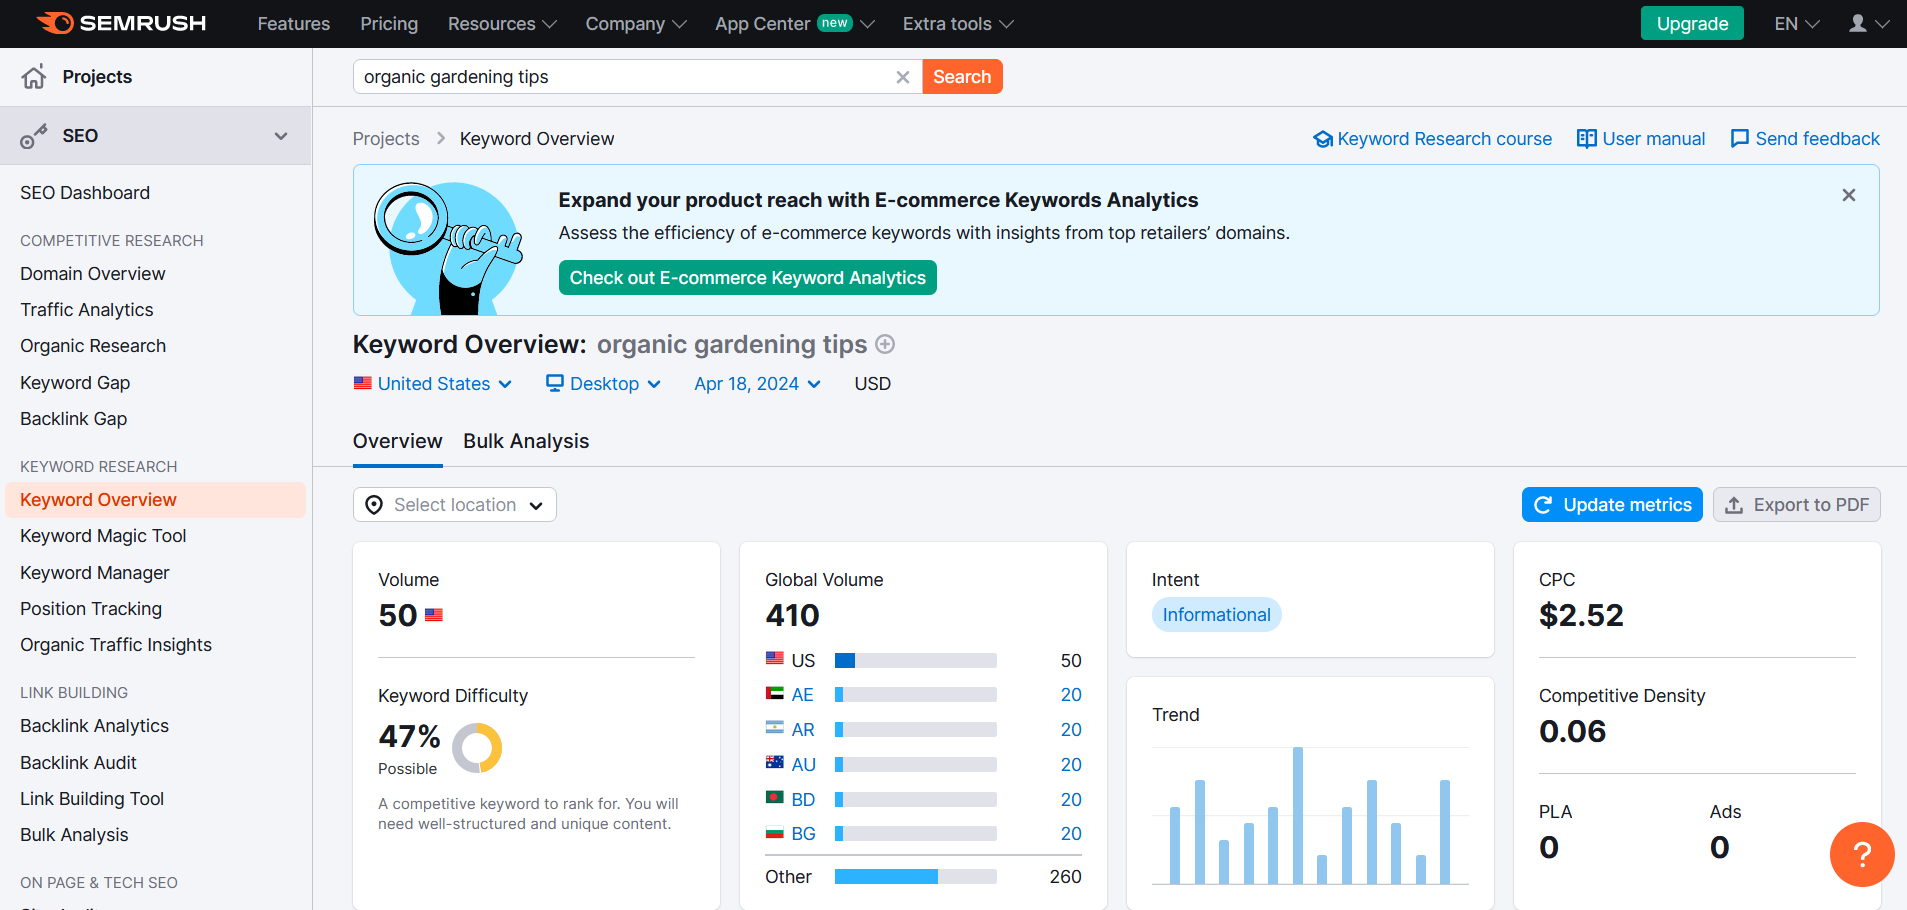1907x910 pixels.
Task: Click the green Upgrade button
Action: (1692, 23)
